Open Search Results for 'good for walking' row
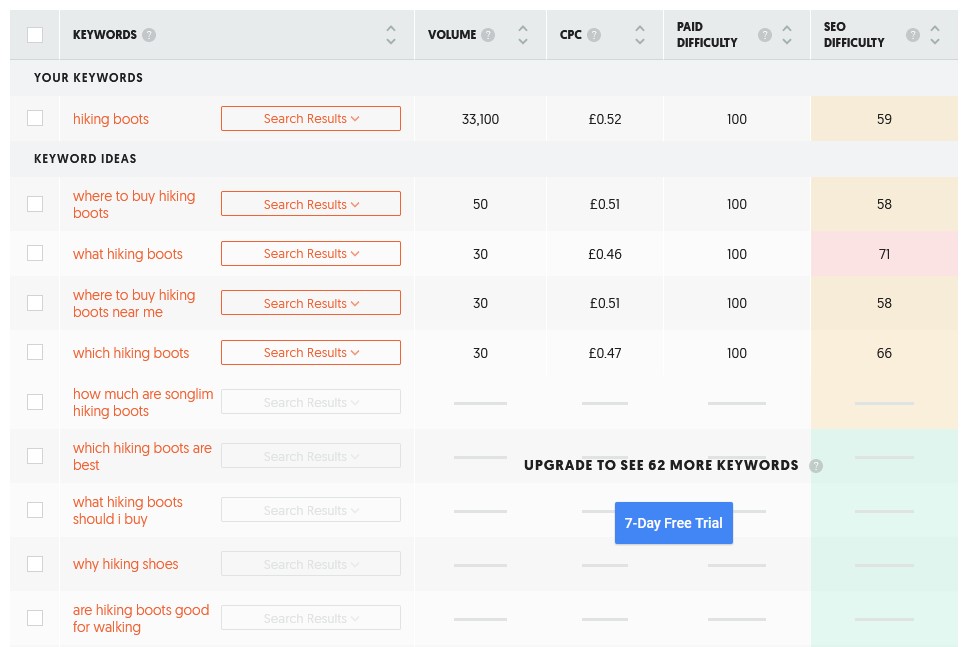 click(x=311, y=618)
